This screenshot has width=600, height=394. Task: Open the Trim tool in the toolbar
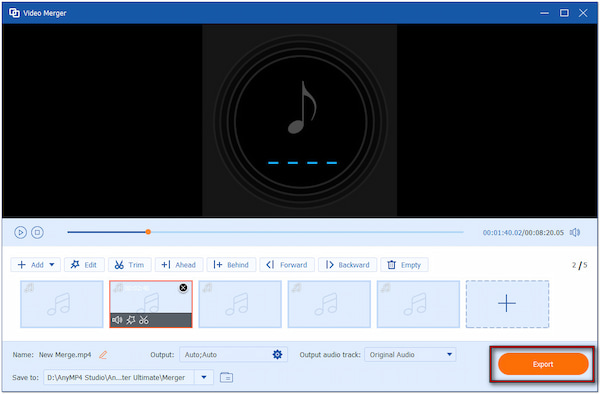point(130,265)
